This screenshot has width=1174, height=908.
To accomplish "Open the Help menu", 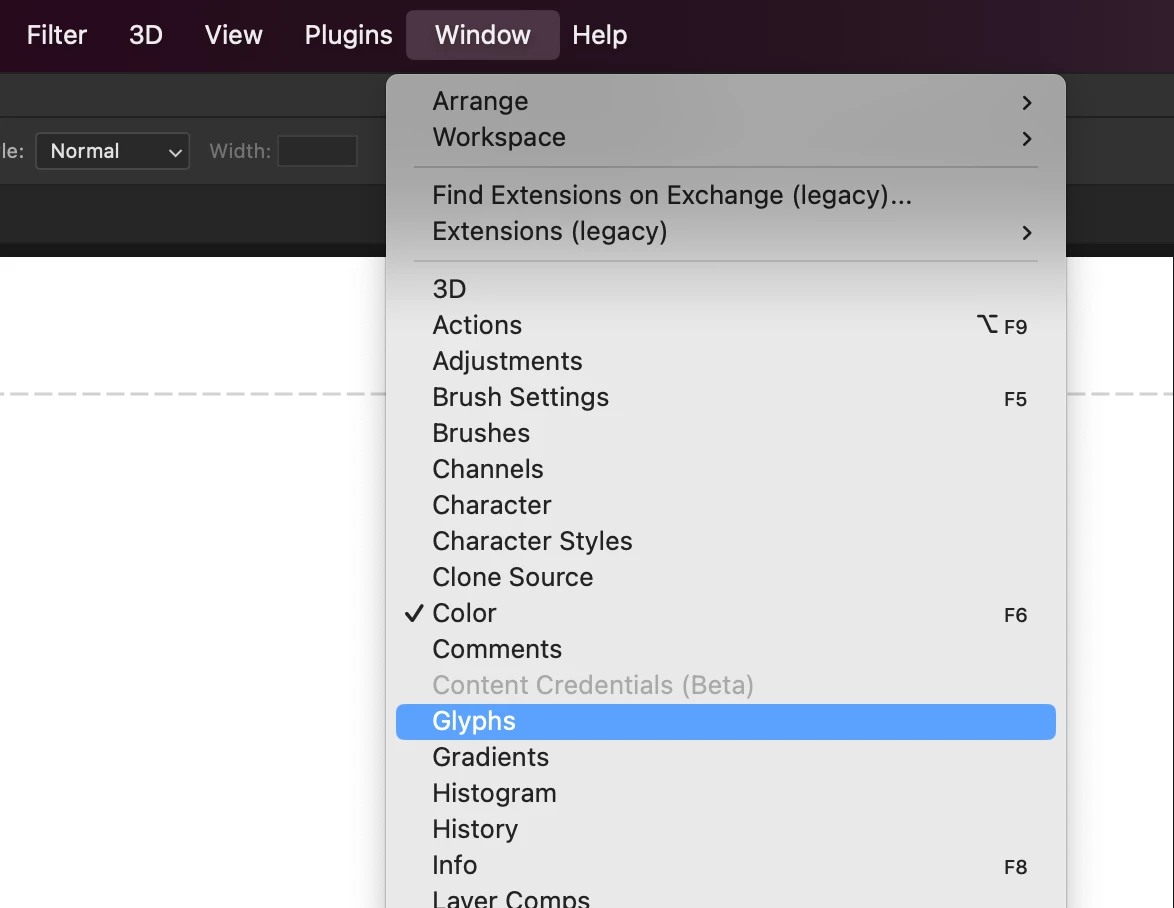I will pos(599,35).
